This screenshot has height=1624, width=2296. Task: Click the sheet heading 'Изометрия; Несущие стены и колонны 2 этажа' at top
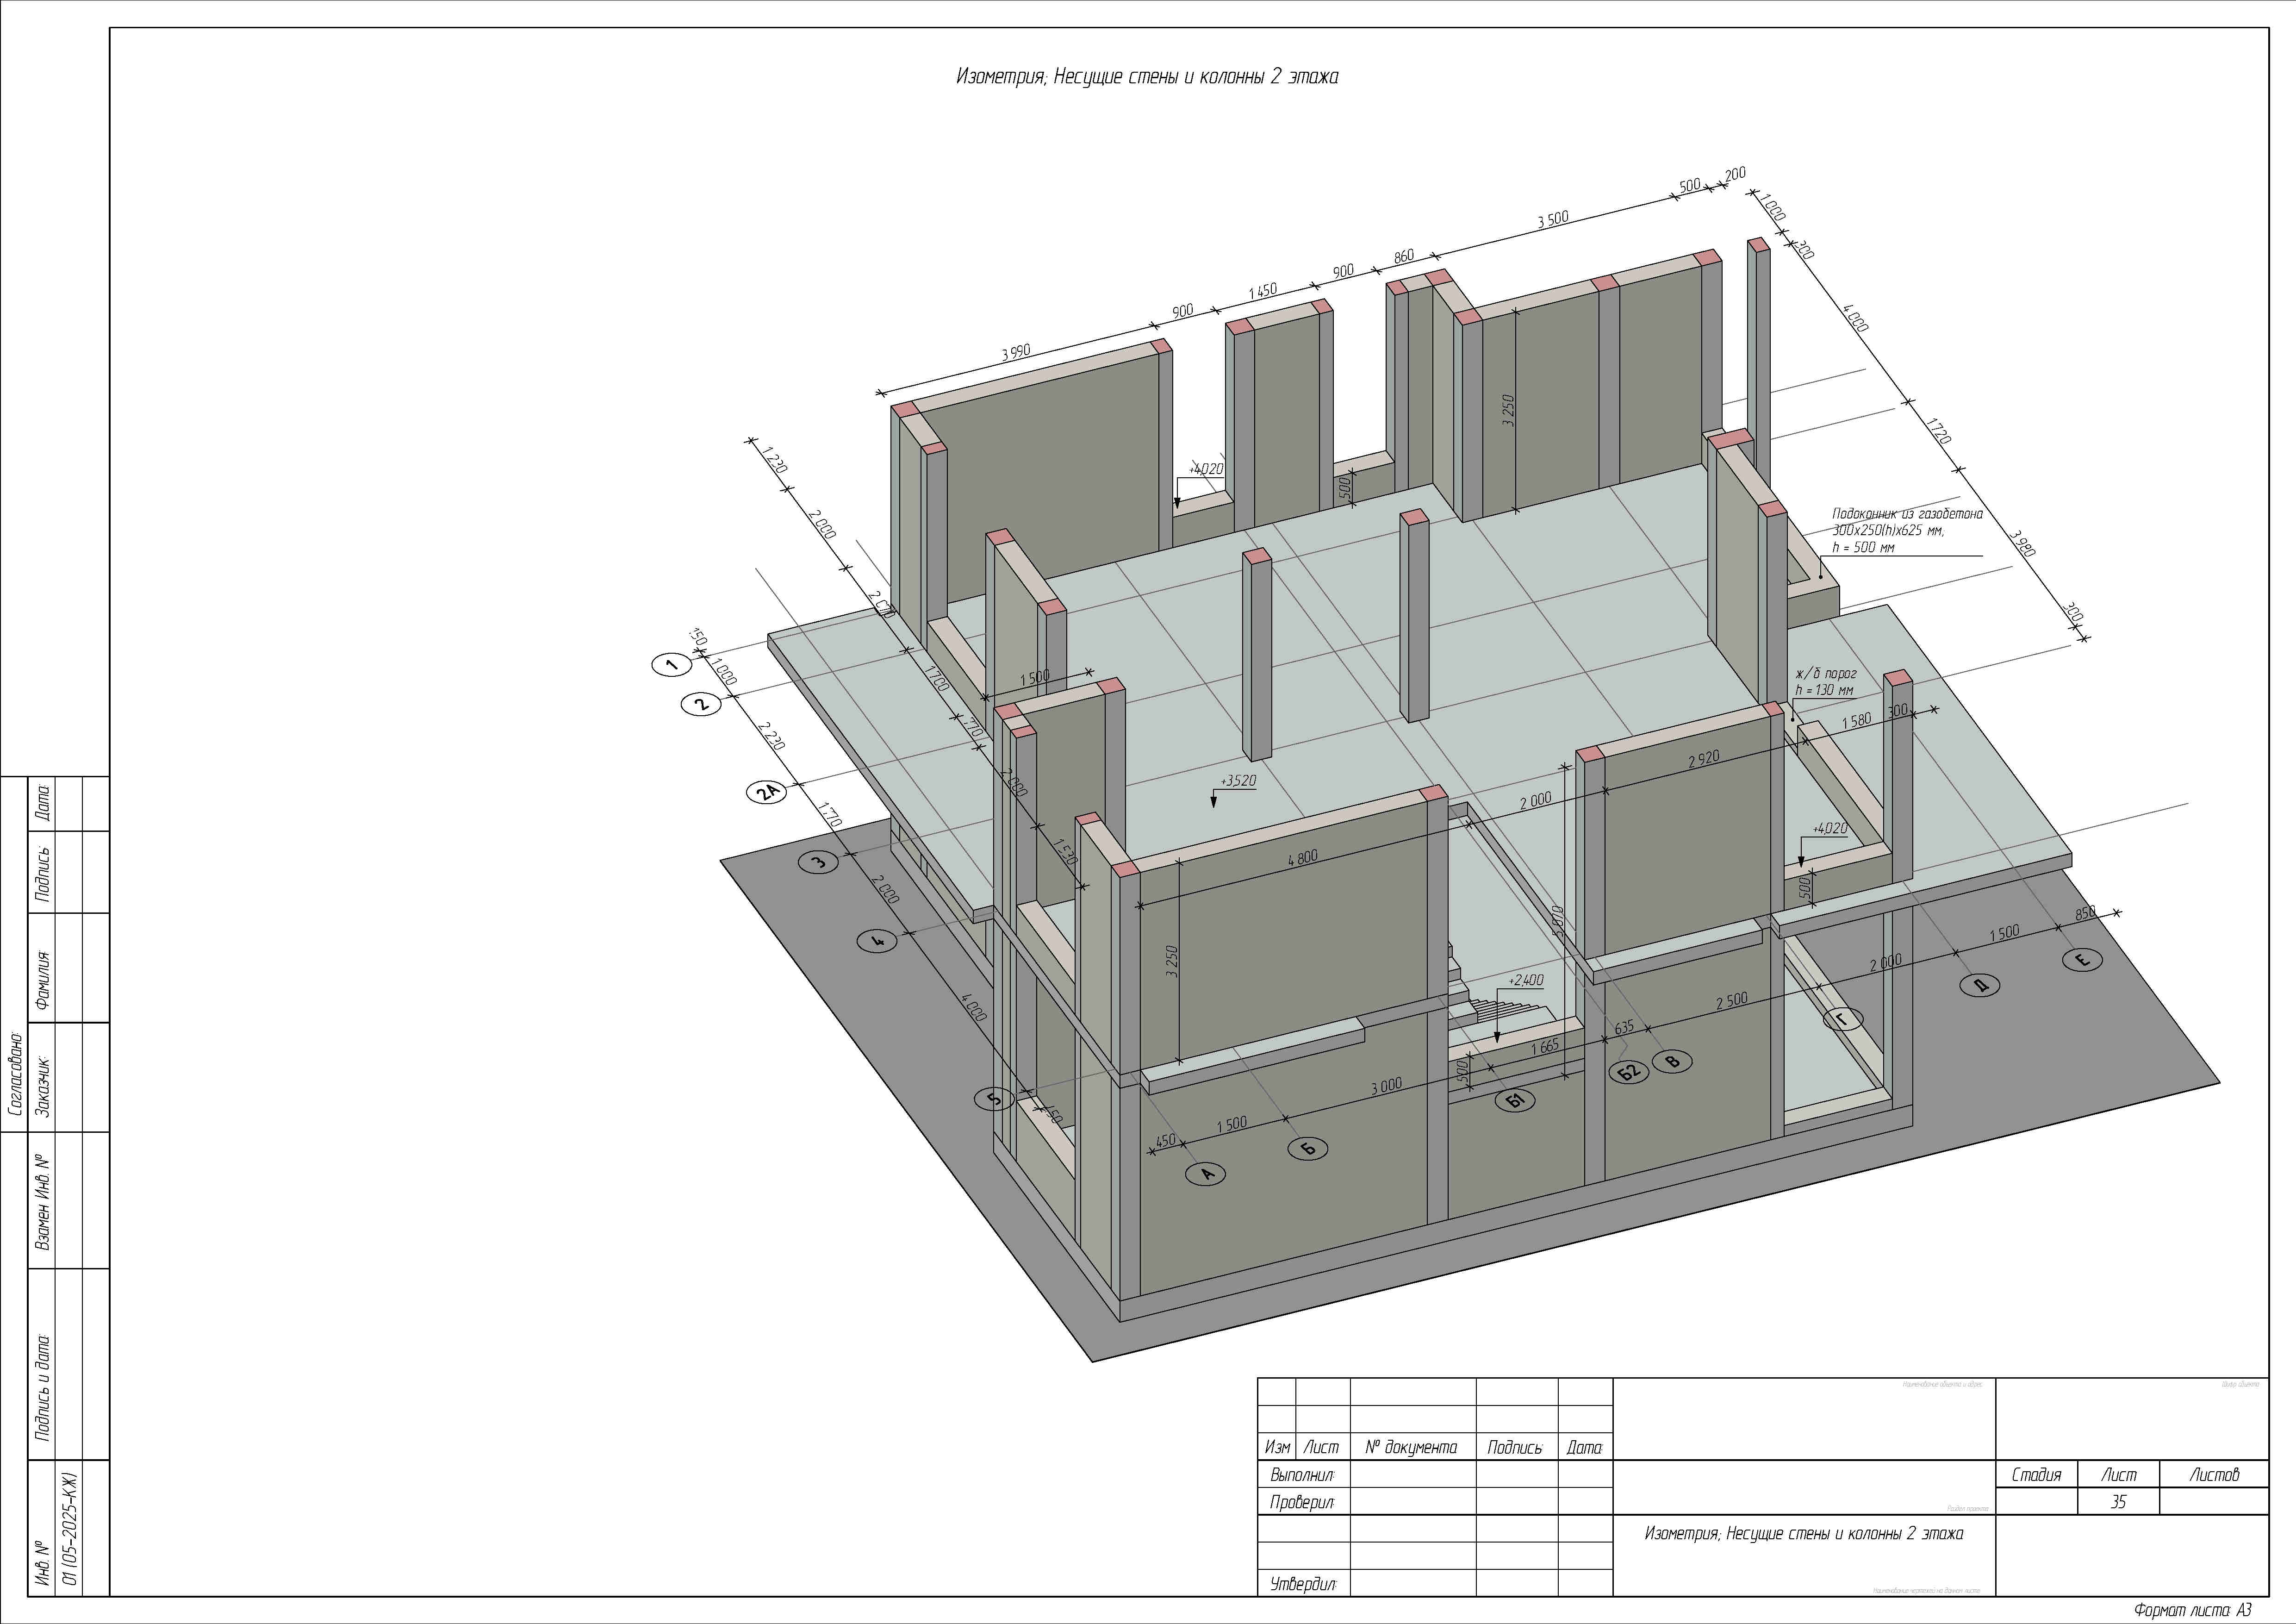[1147, 77]
